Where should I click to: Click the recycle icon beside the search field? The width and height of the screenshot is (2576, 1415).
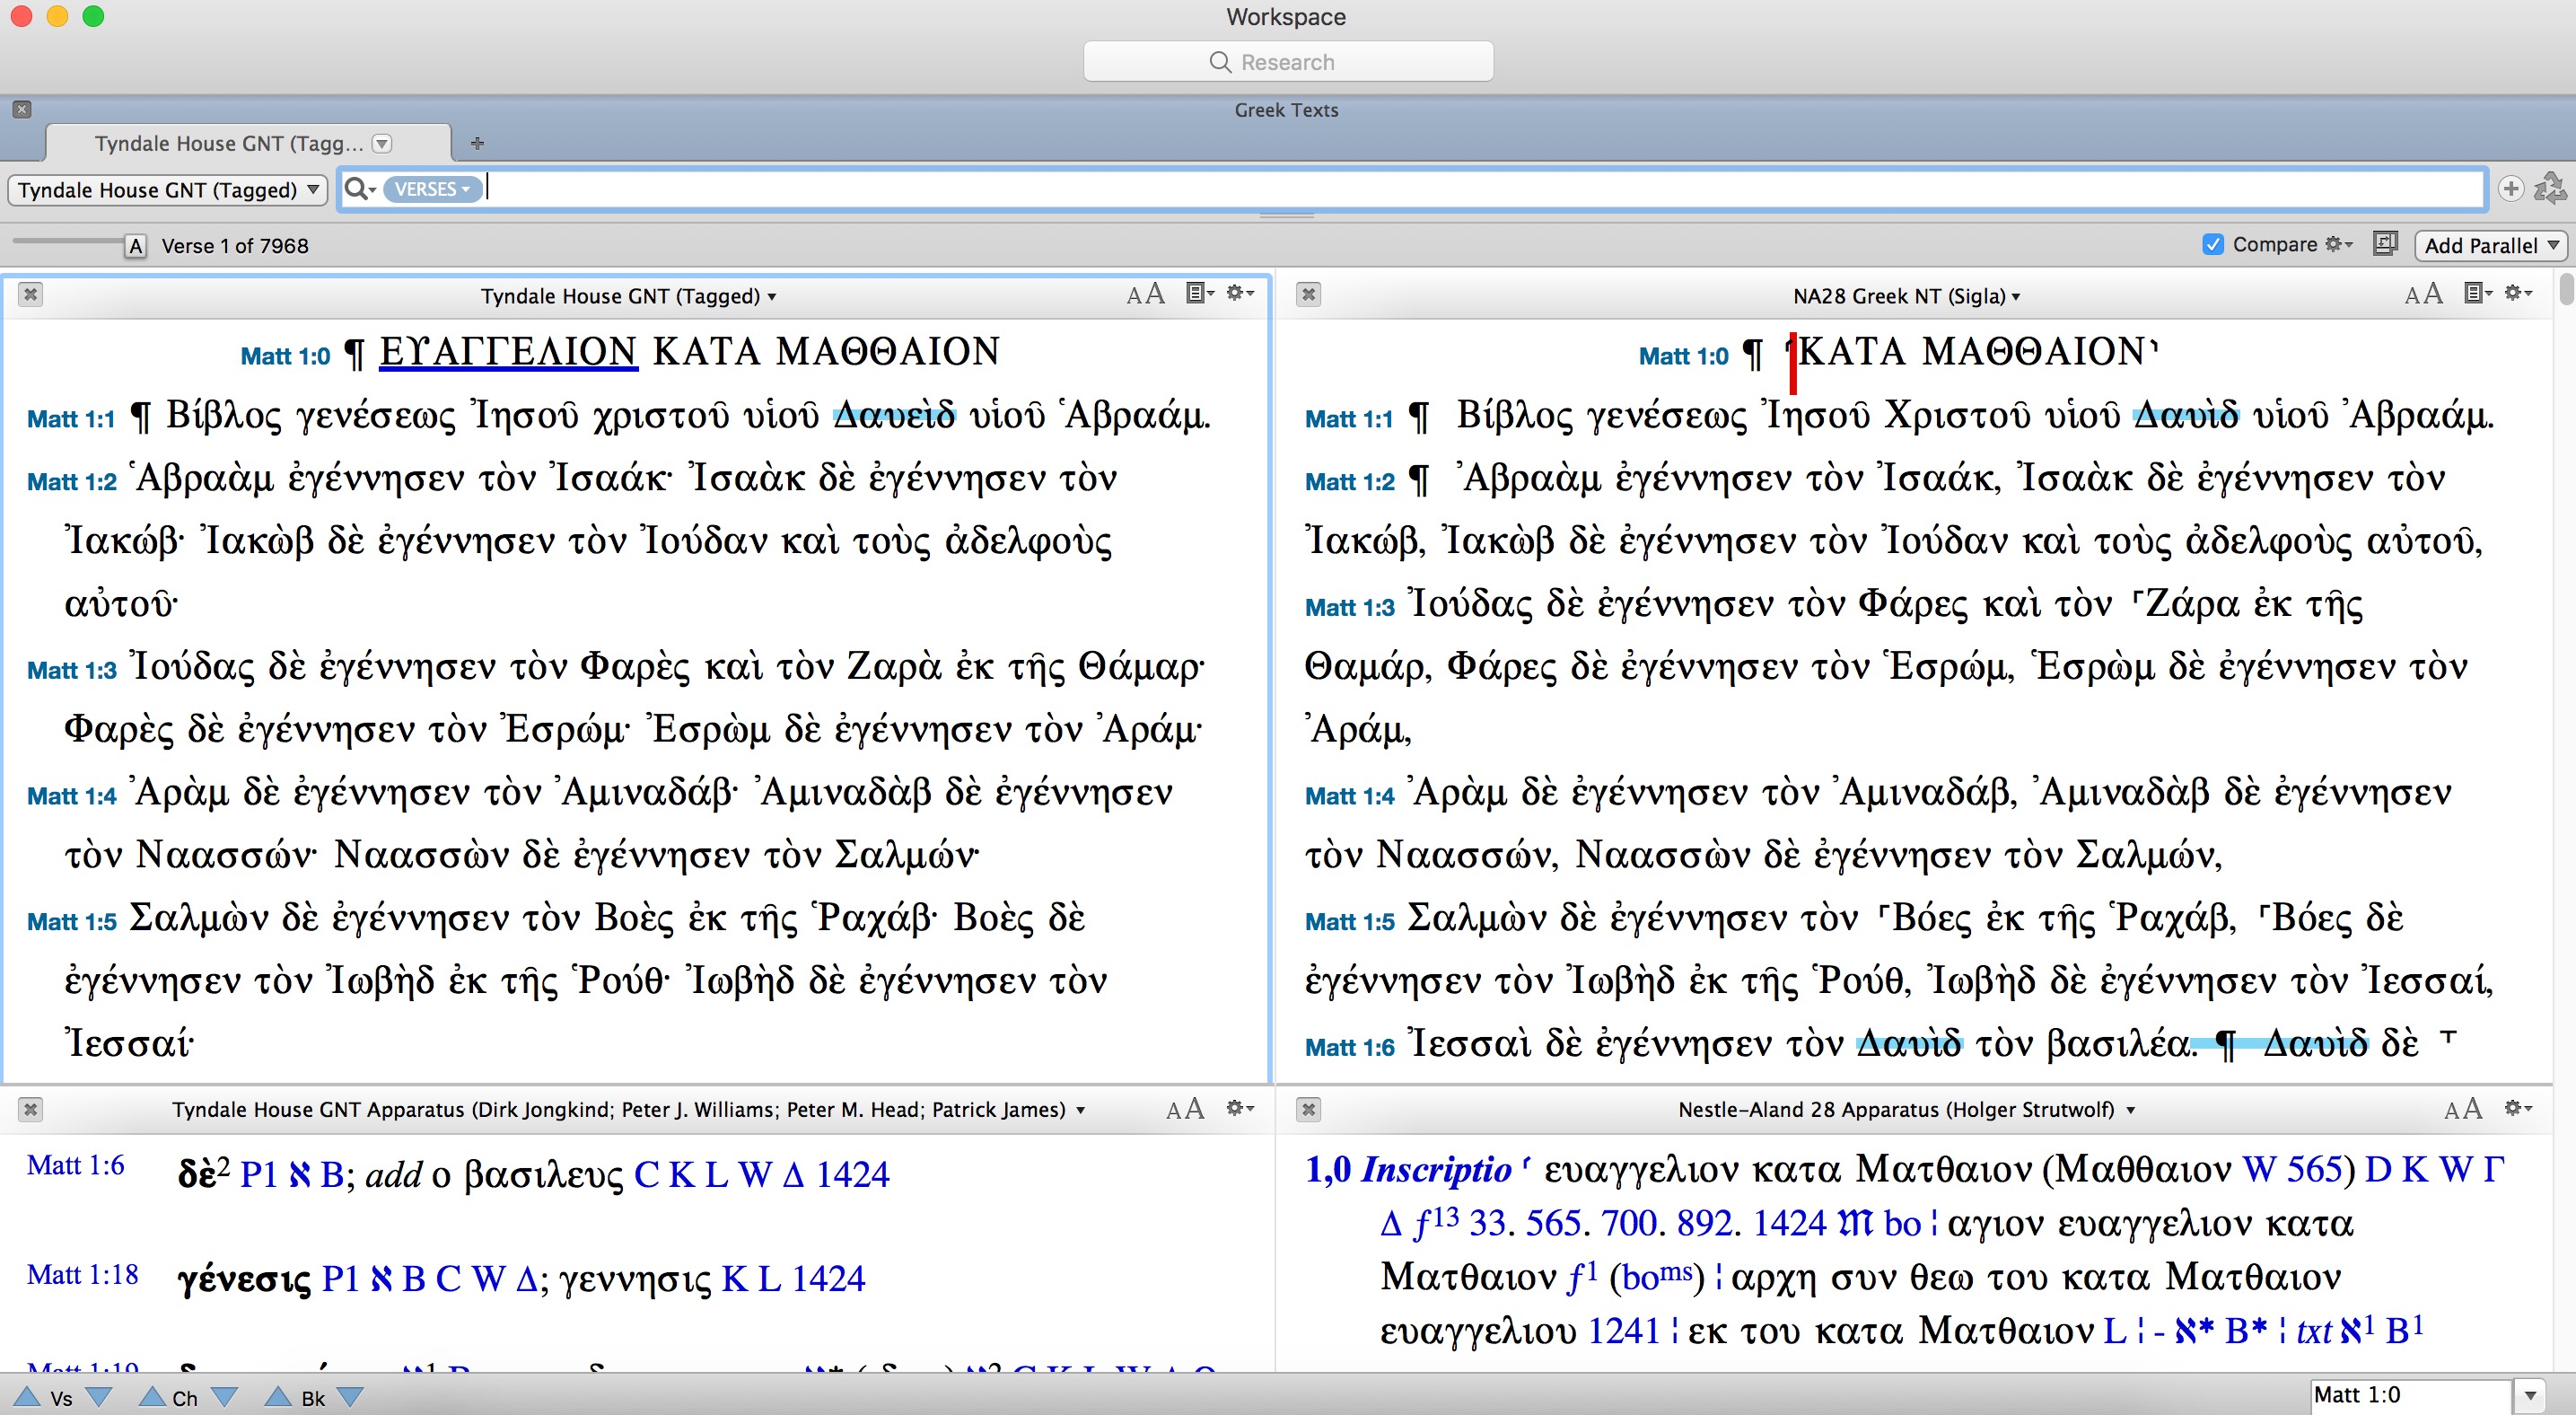2549,189
